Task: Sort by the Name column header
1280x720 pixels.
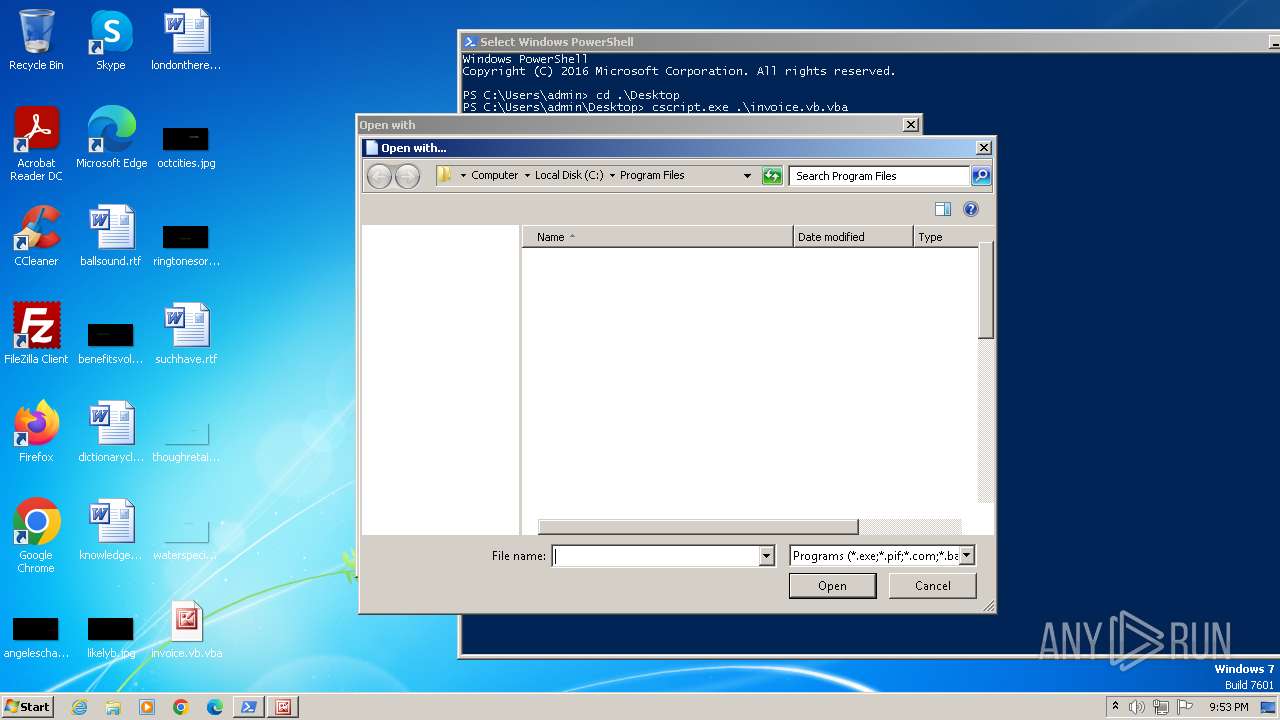Action: click(658, 237)
